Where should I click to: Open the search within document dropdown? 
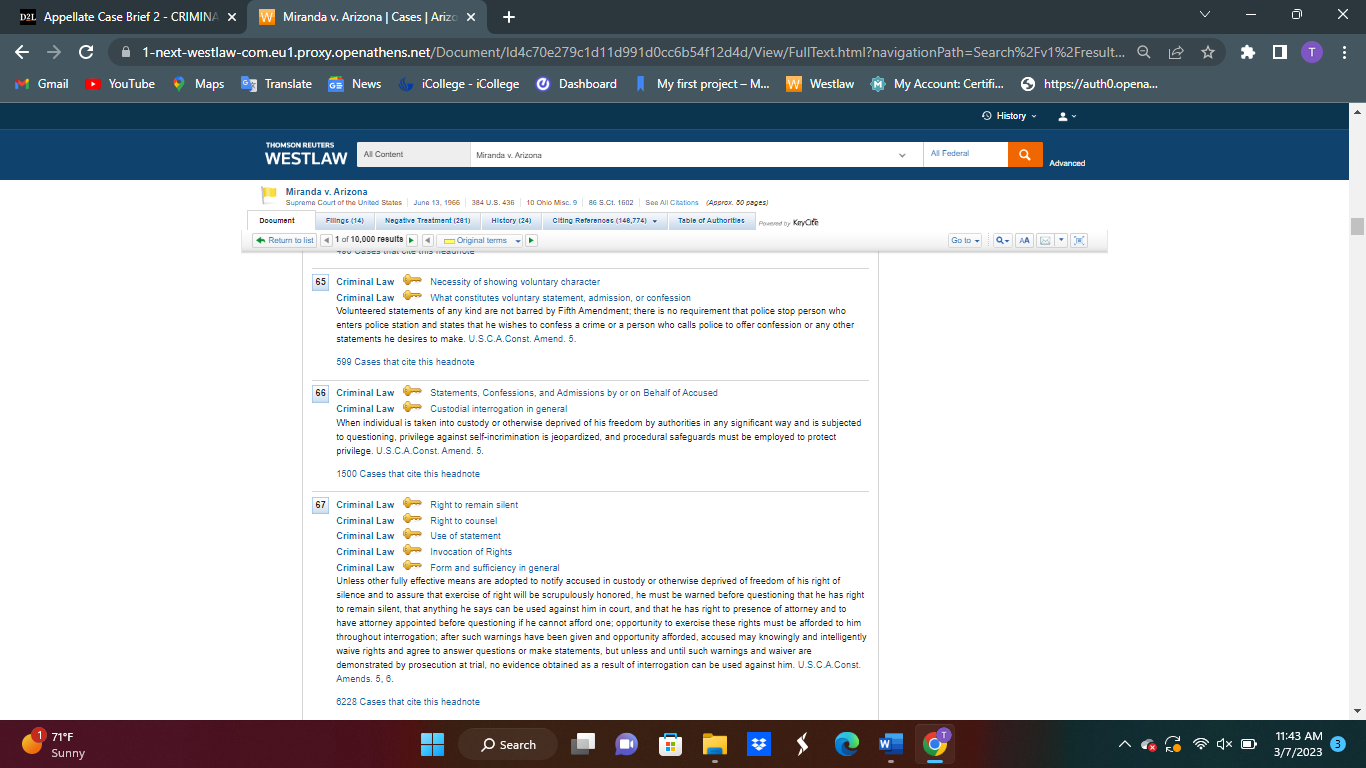pyautogui.click(x=1002, y=240)
